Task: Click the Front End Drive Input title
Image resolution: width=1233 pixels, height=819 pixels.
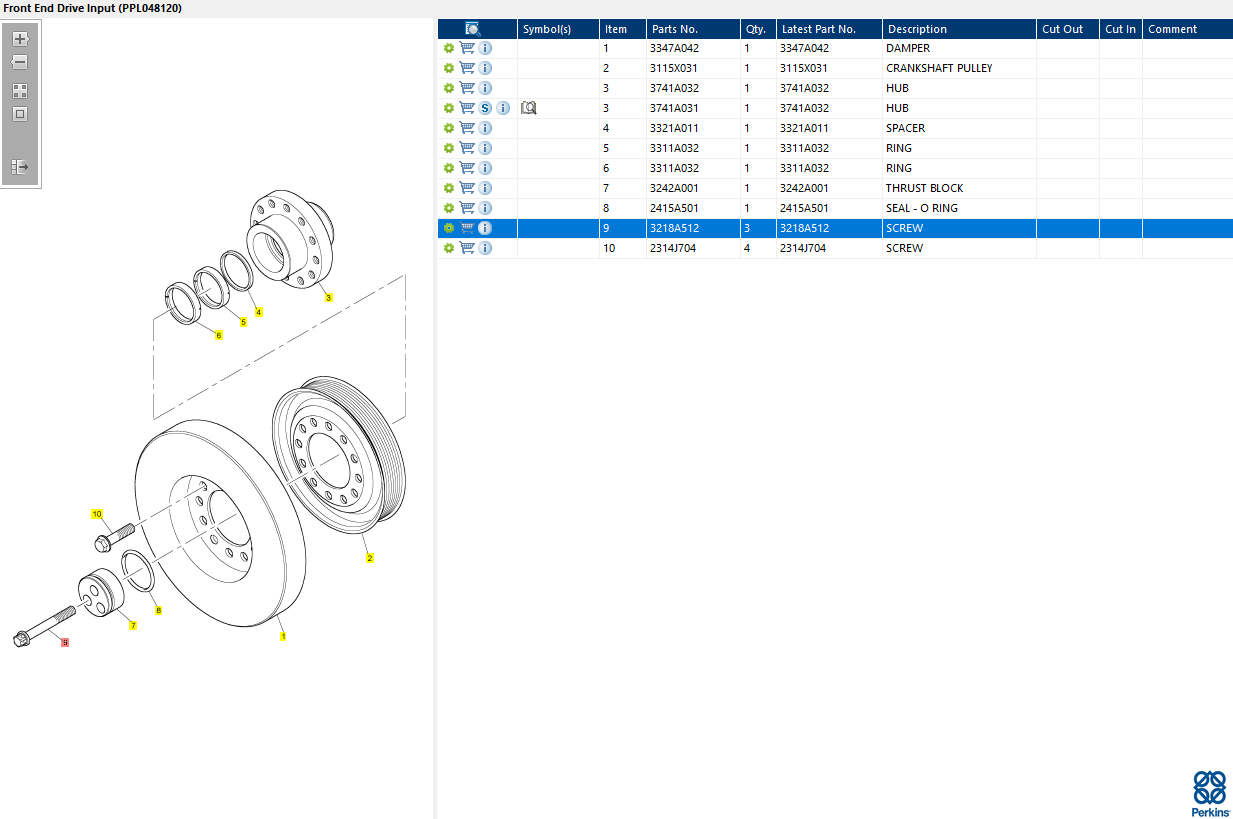Action: [x=92, y=8]
